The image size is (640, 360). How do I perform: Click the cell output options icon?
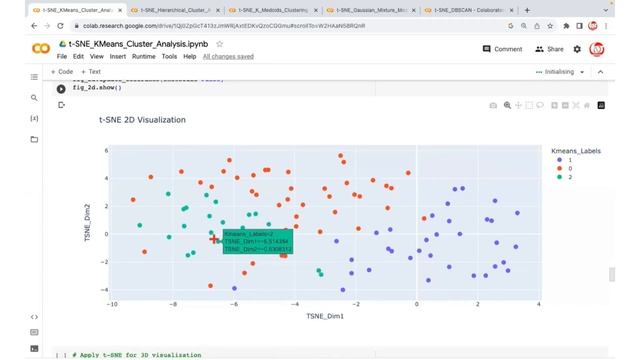click(x=61, y=105)
